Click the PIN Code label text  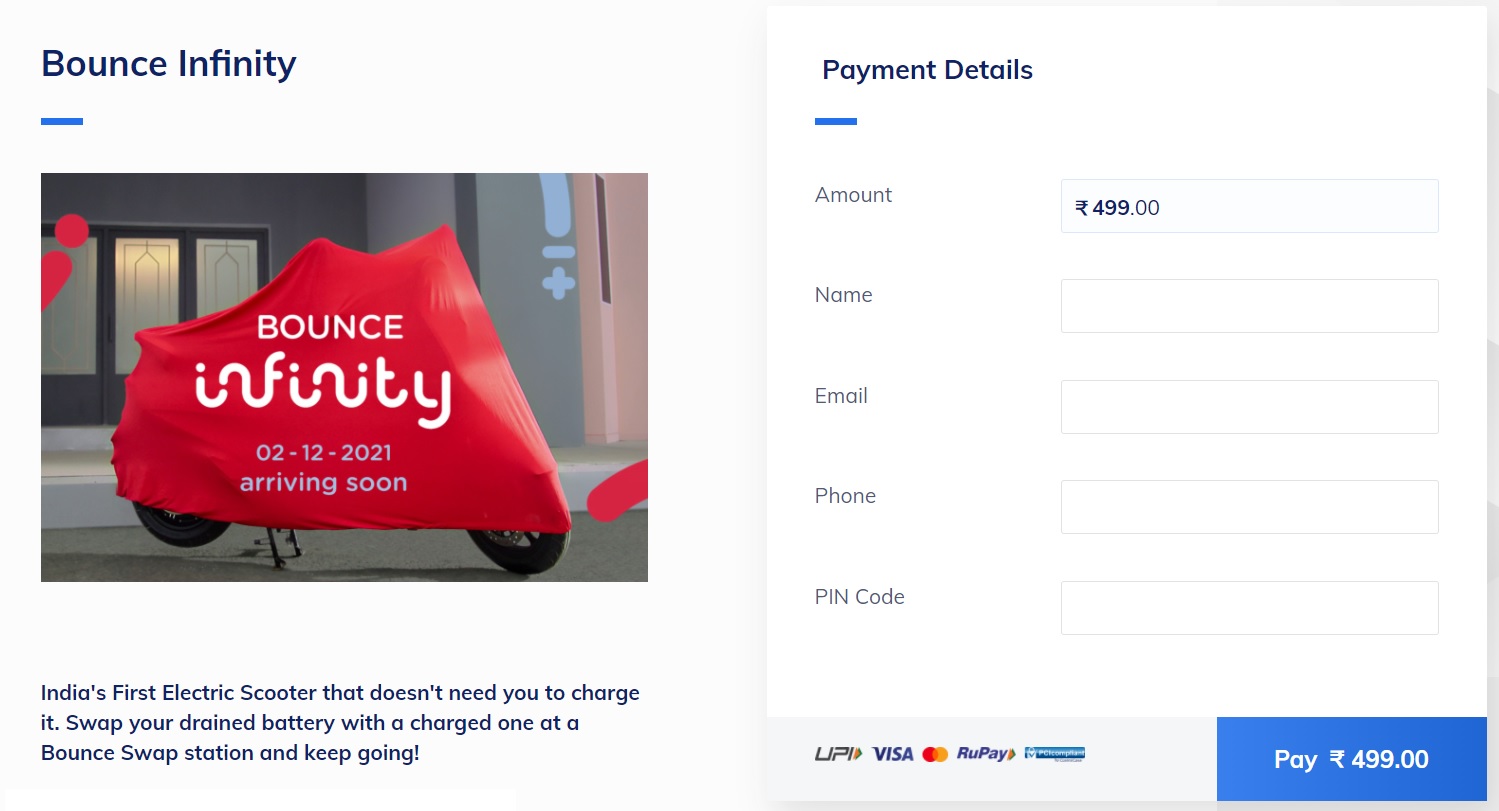tap(859, 597)
